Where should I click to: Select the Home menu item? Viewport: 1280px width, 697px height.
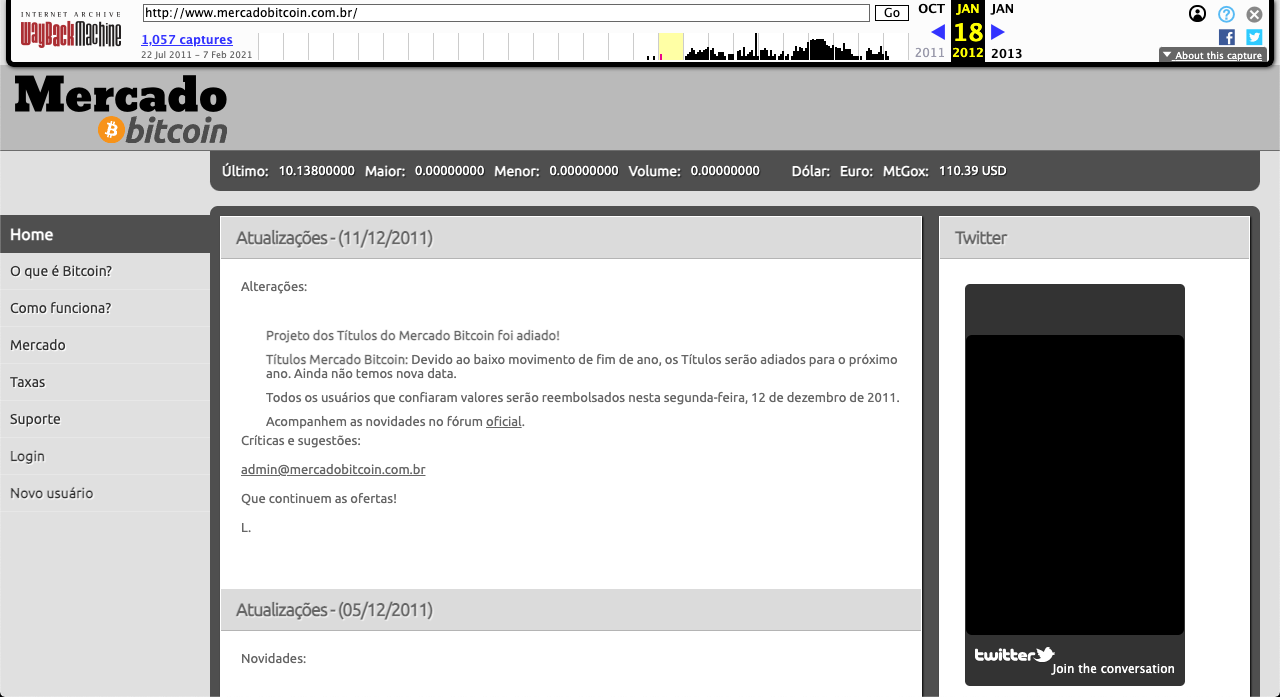point(105,234)
